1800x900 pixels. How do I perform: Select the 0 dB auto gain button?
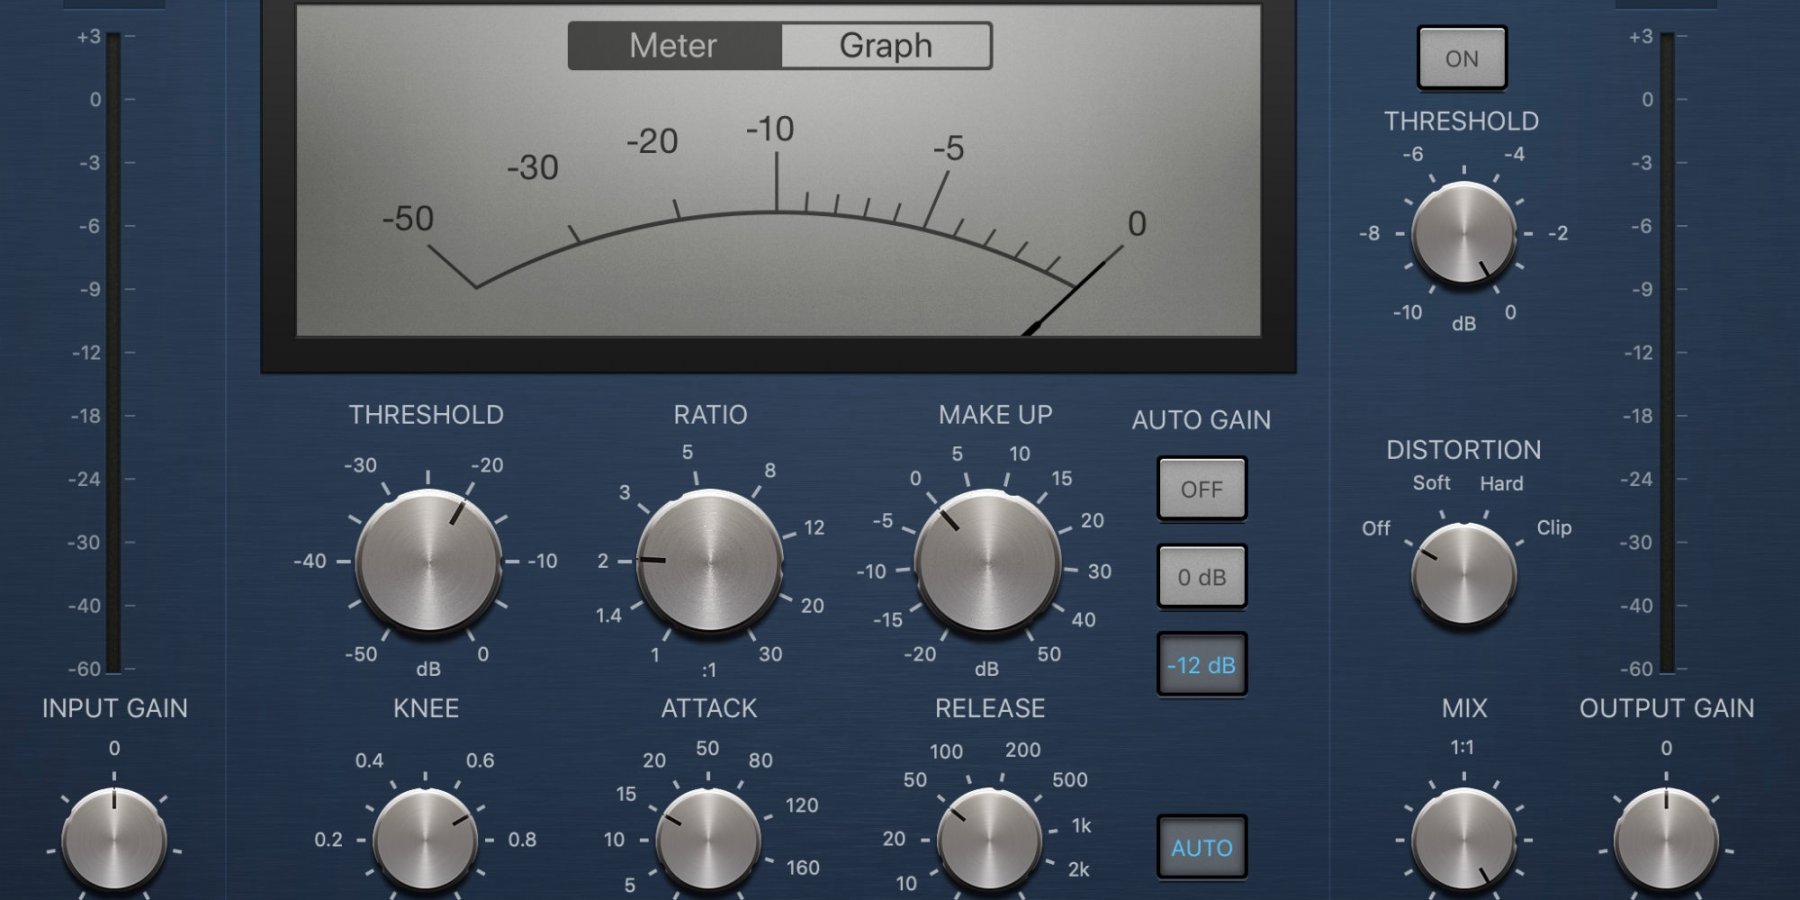point(1201,577)
